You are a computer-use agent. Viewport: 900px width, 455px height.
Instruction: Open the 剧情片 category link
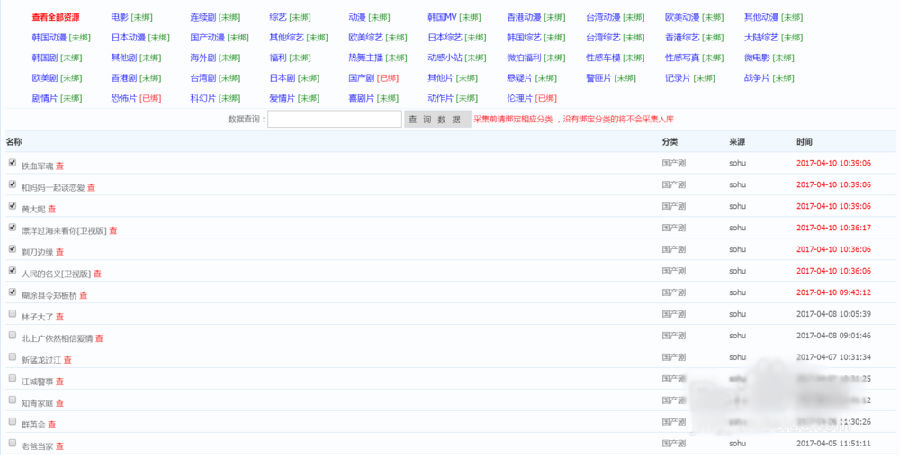tap(44, 99)
